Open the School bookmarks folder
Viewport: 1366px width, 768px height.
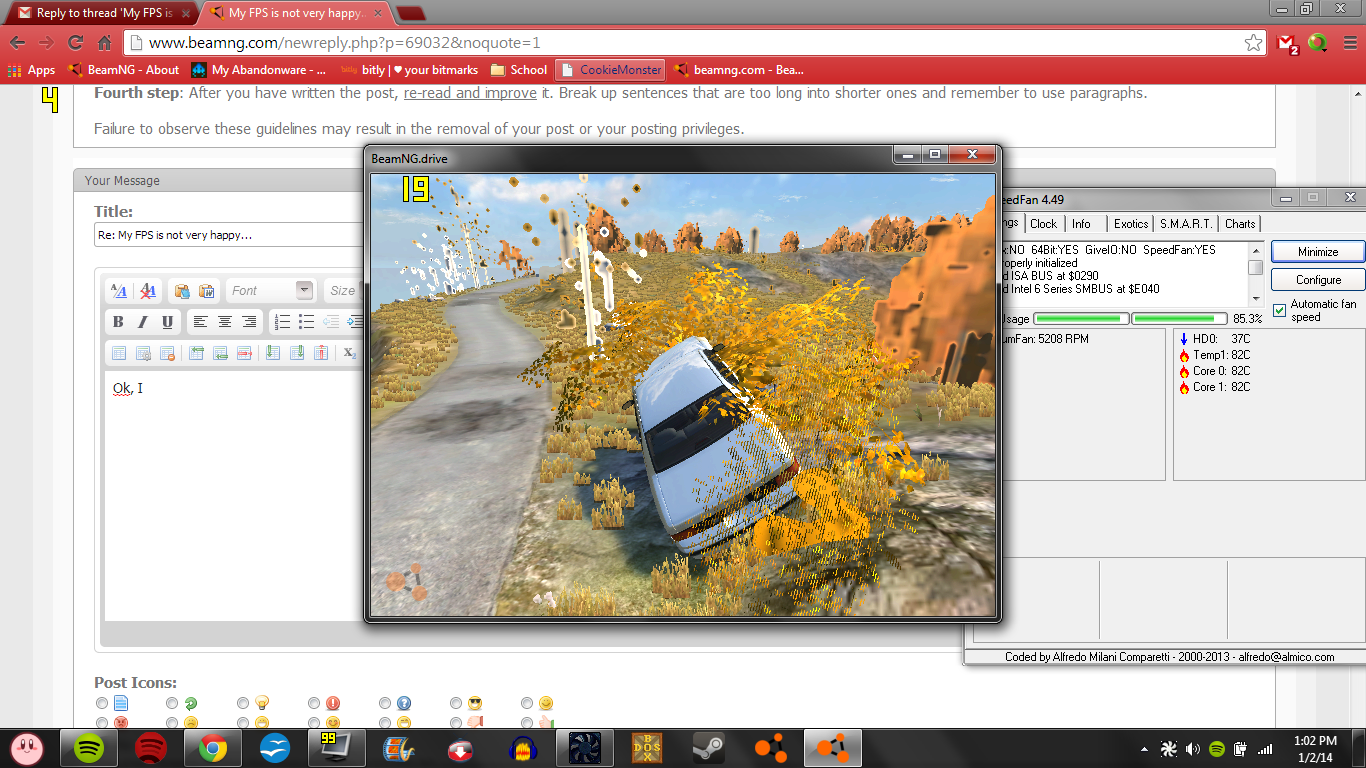tap(519, 70)
